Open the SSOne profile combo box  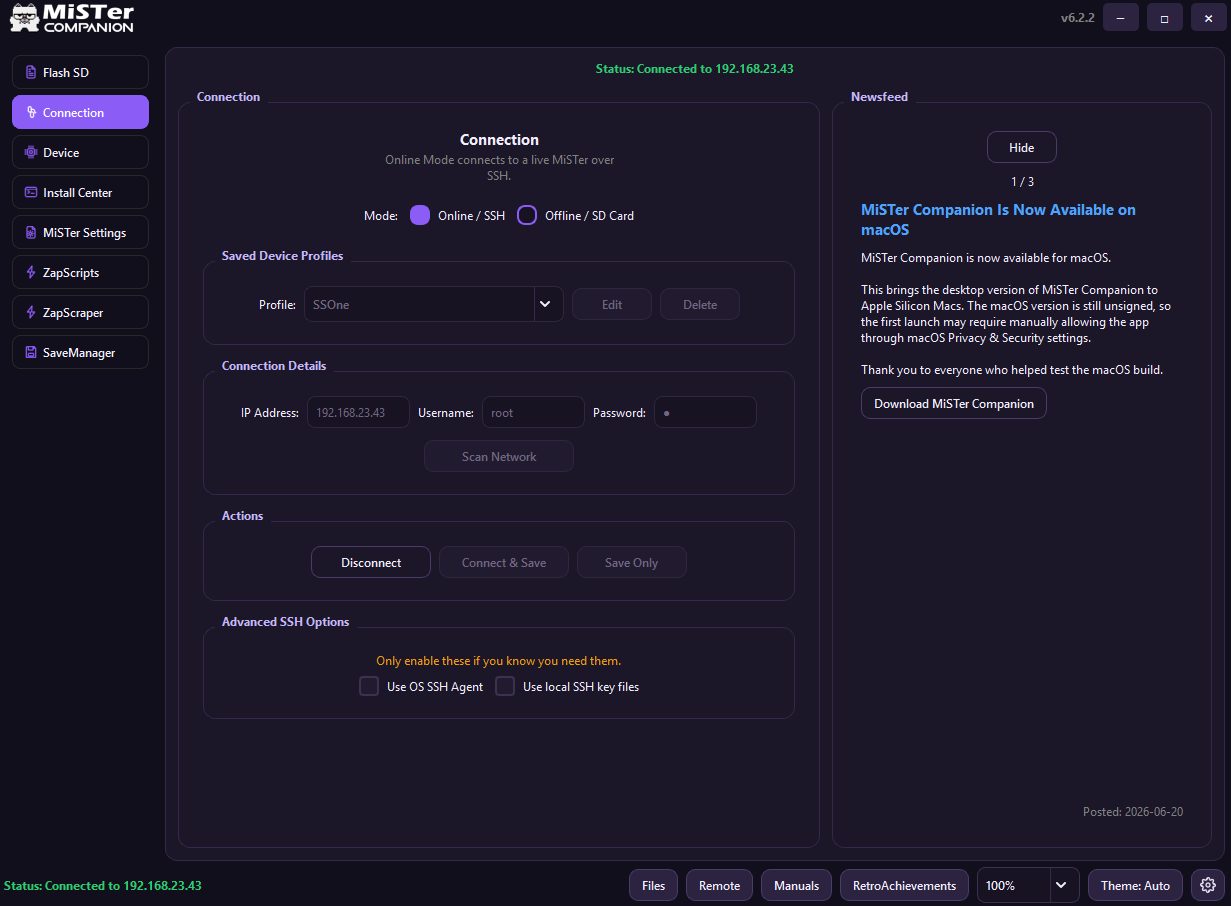click(434, 304)
